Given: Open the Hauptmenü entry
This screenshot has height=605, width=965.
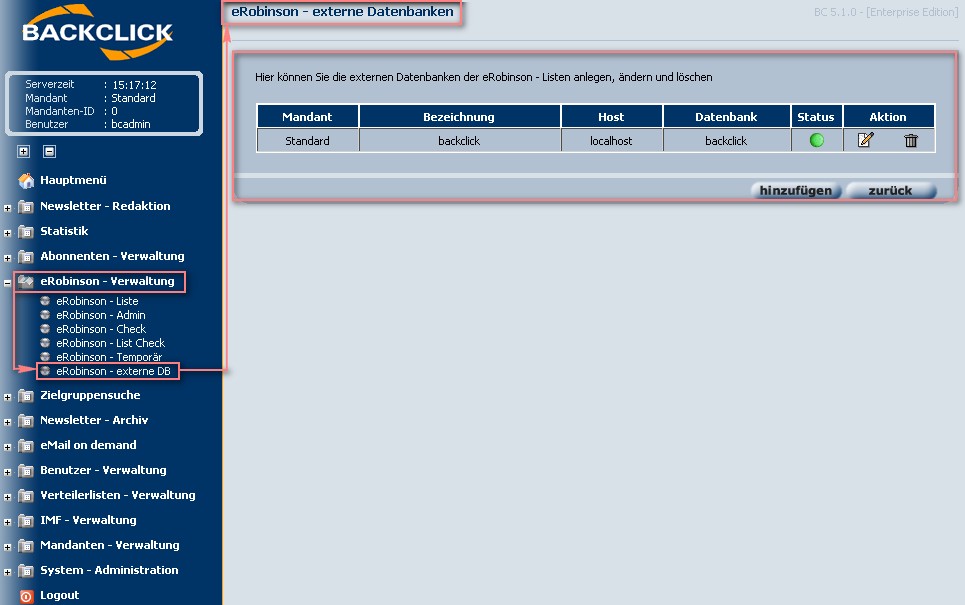Looking at the screenshot, I should point(73,180).
